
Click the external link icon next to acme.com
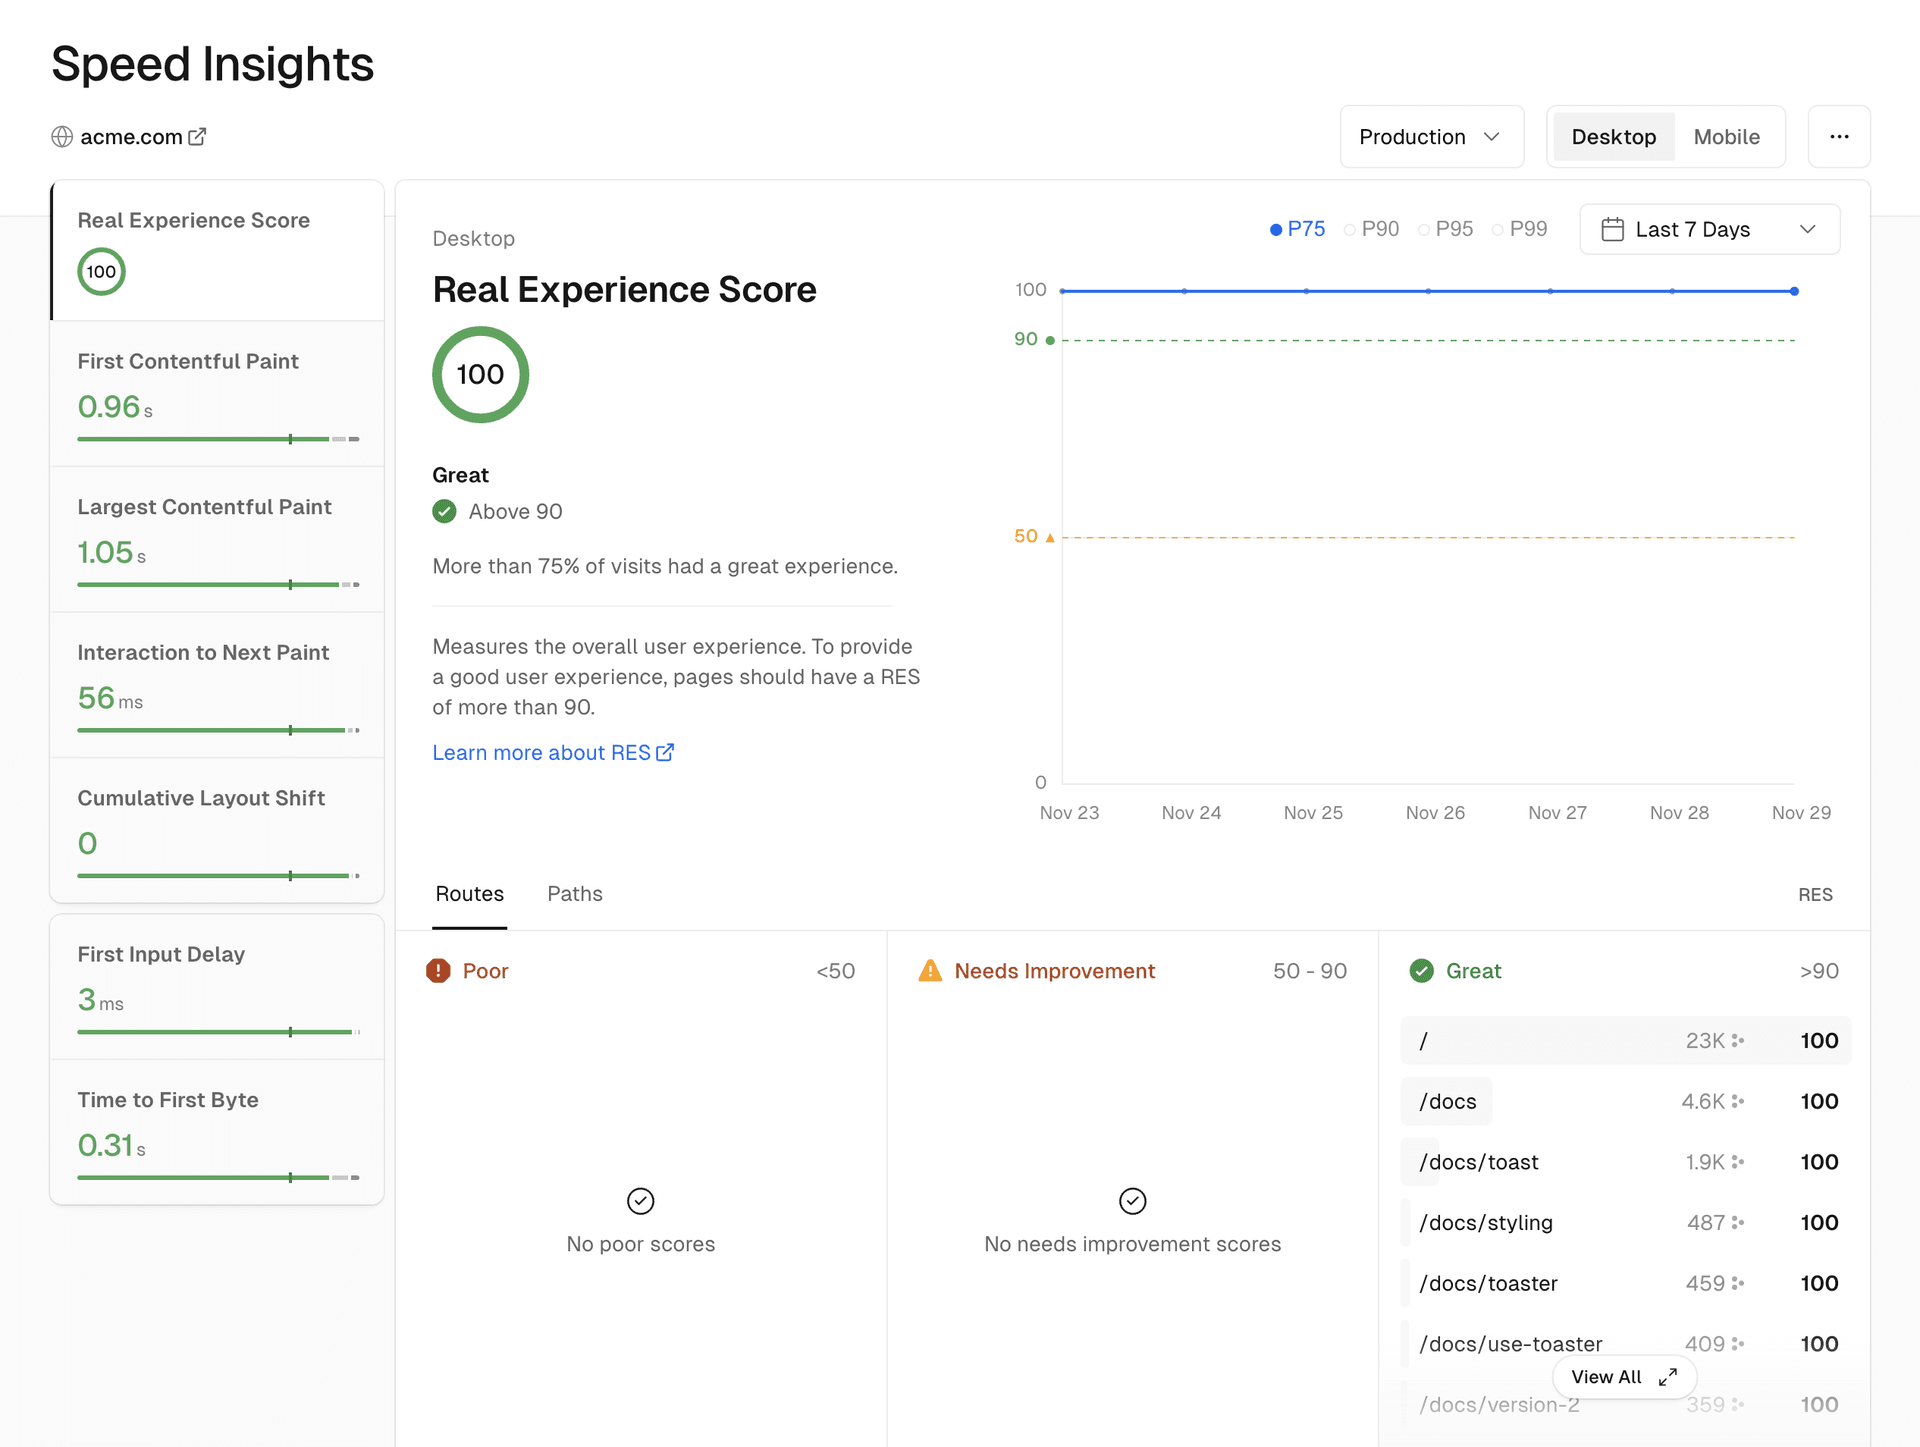201,135
